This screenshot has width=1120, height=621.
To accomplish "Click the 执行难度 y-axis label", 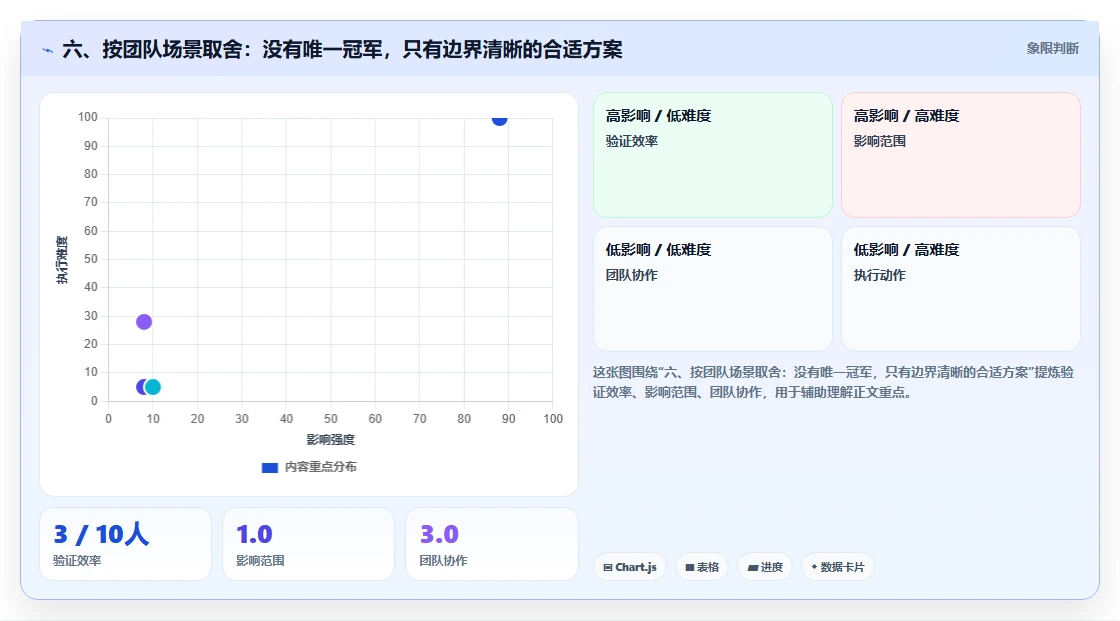I will [x=62, y=259].
